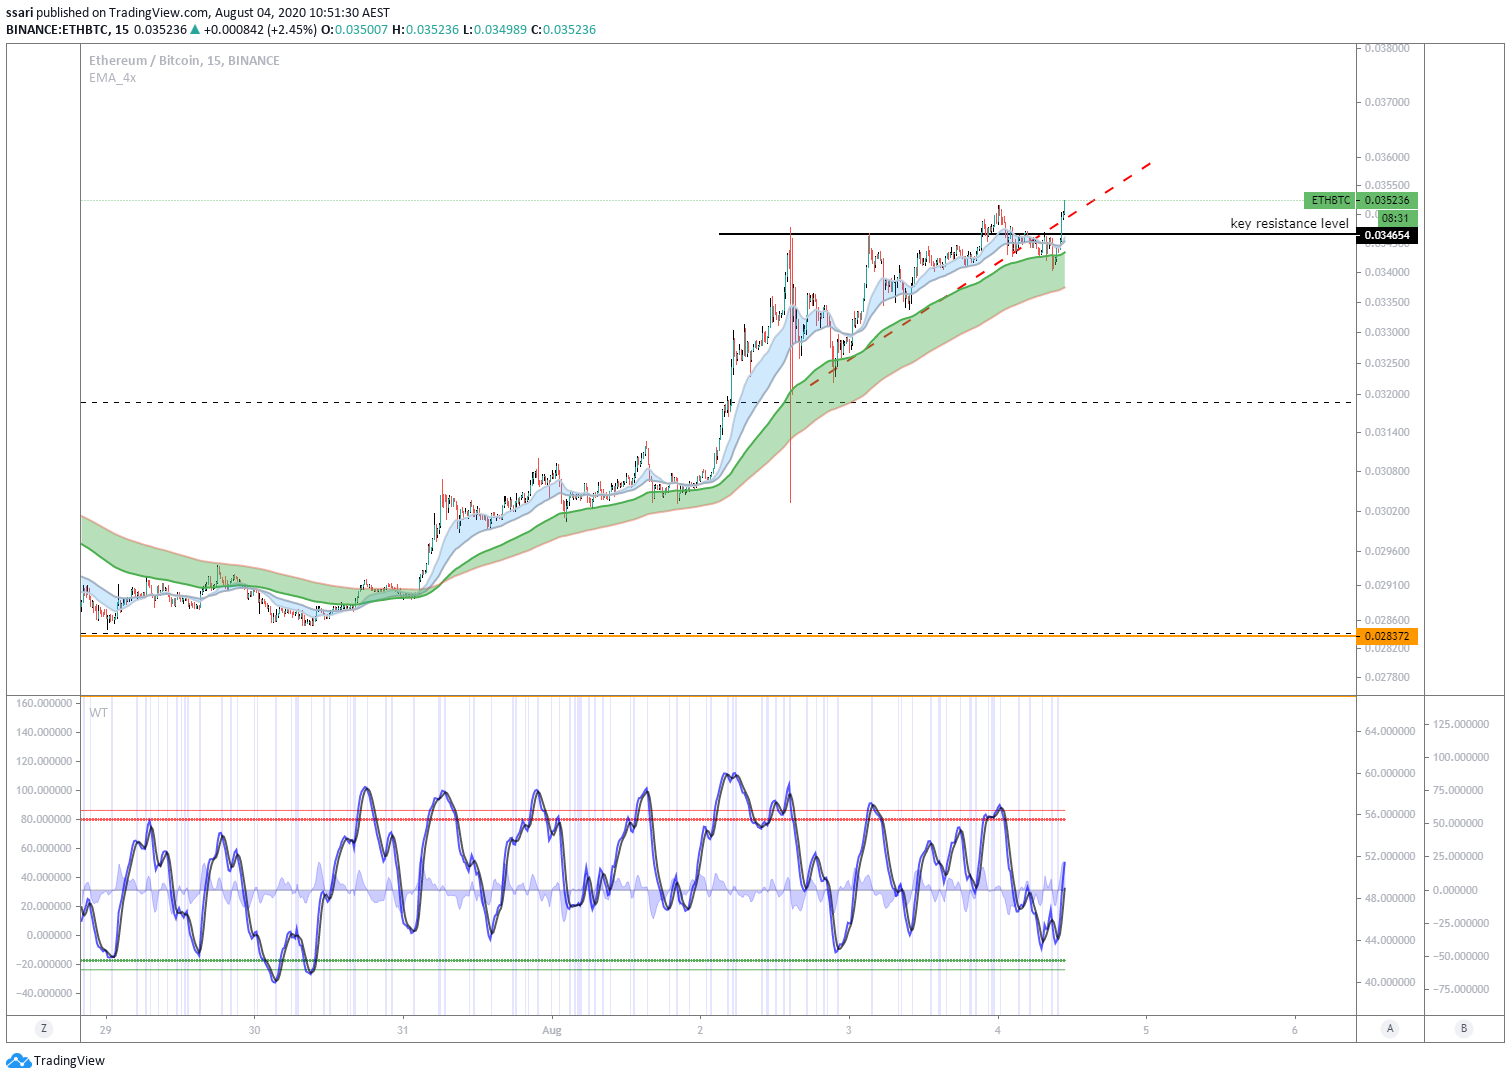
Task: Click the H:0.035236 high value
Action: pyautogui.click(x=425, y=30)
